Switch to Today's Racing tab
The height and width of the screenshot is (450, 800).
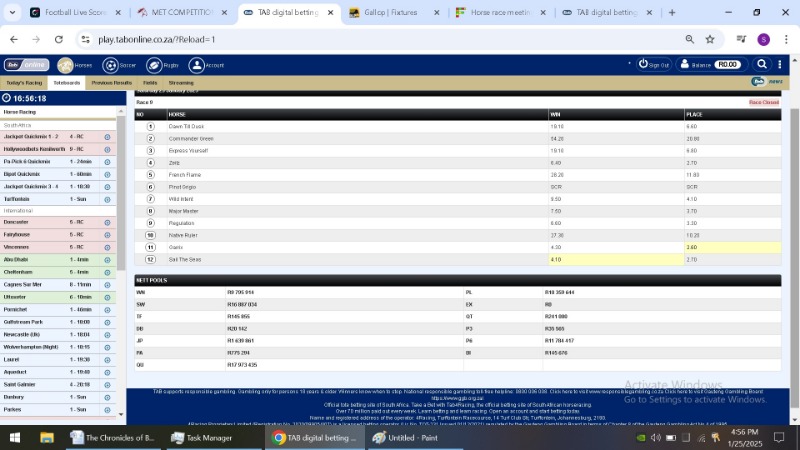(24, 83)
